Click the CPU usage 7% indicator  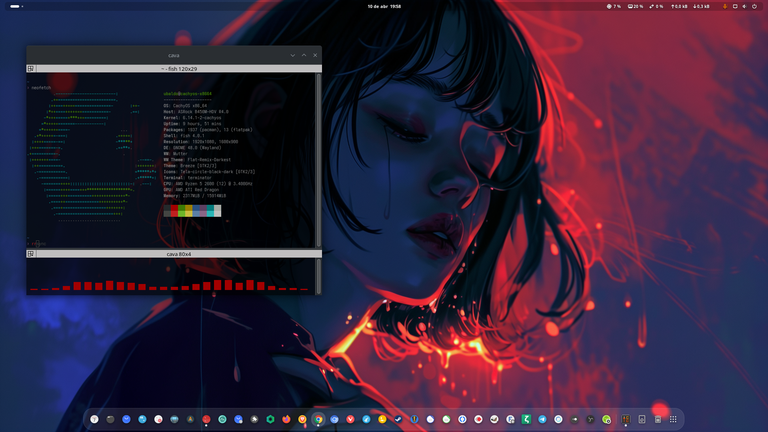614,6
